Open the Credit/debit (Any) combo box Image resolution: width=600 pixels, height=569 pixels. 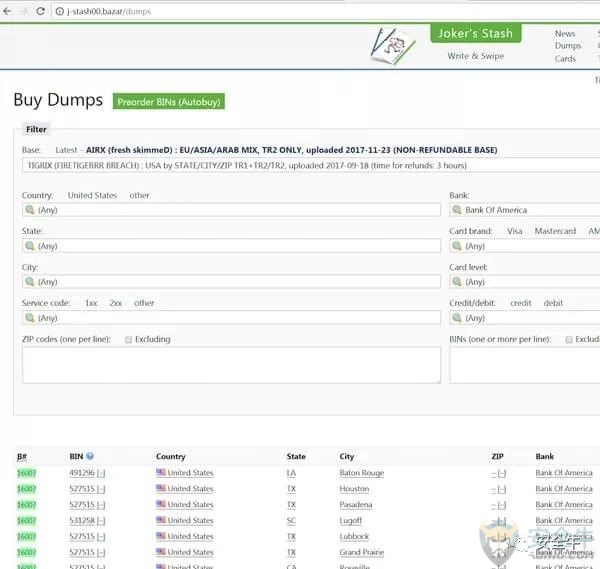coord(525,318)
